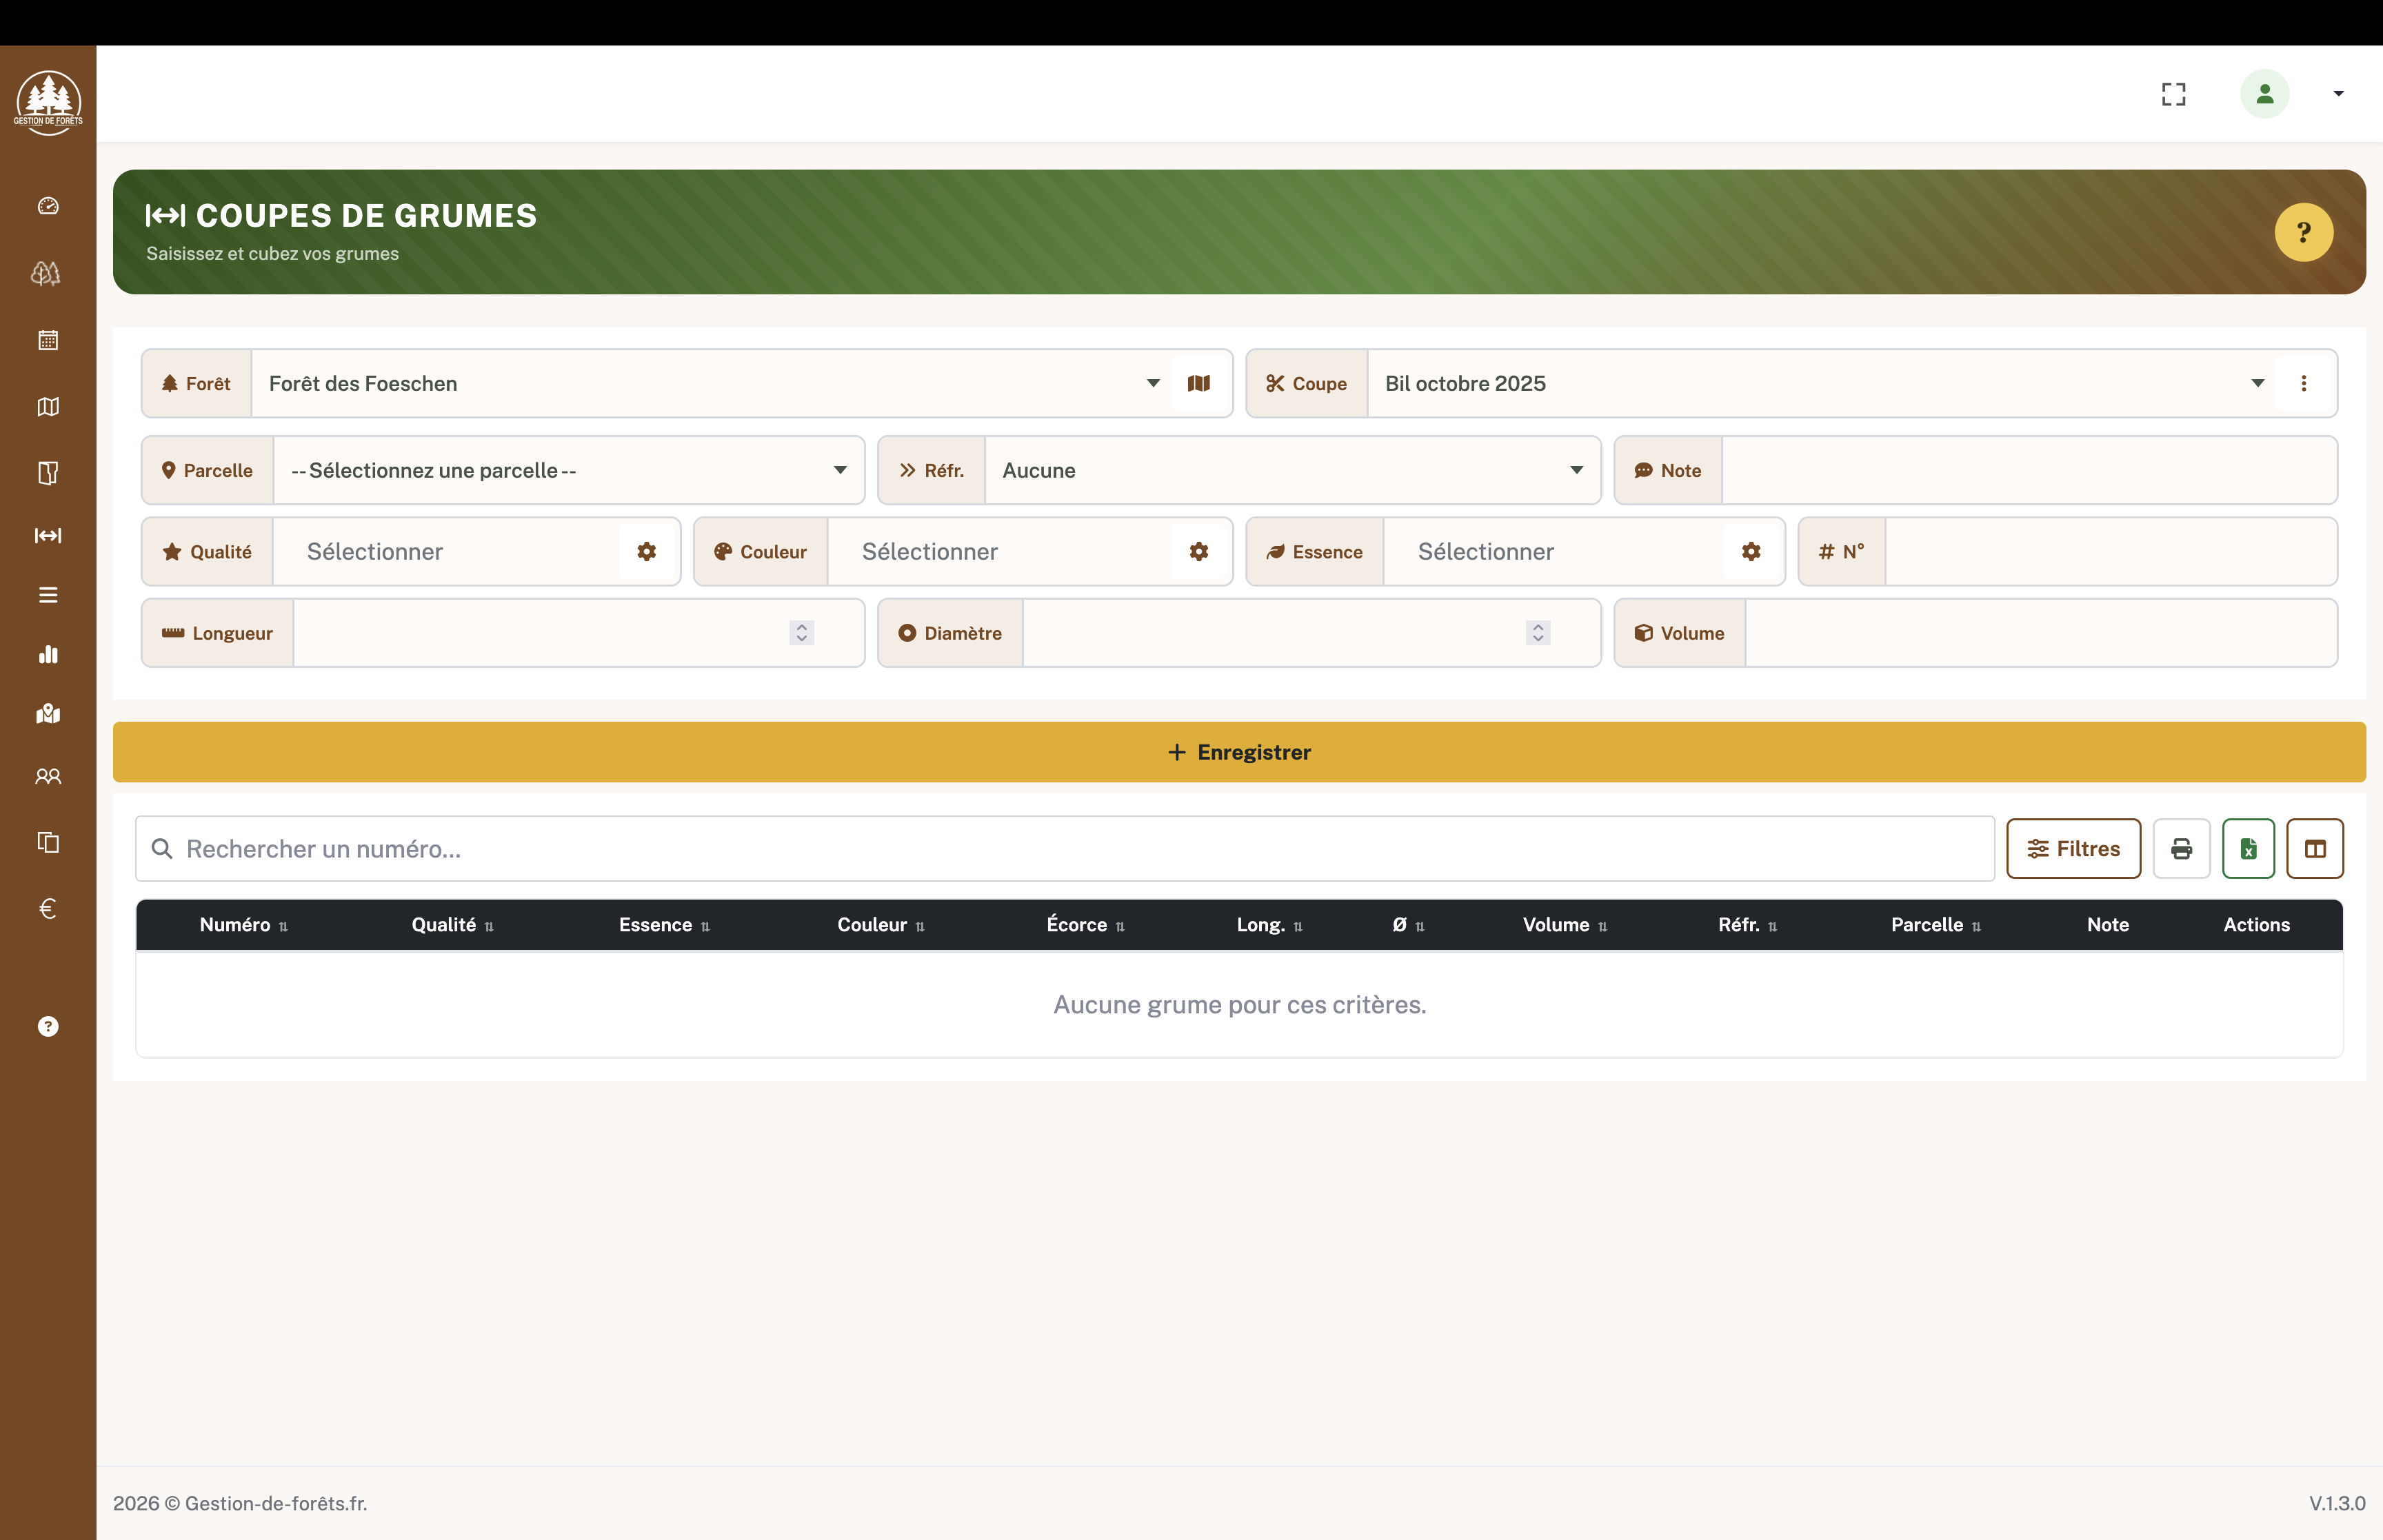Click the N° number input field

coord(2111,552)
